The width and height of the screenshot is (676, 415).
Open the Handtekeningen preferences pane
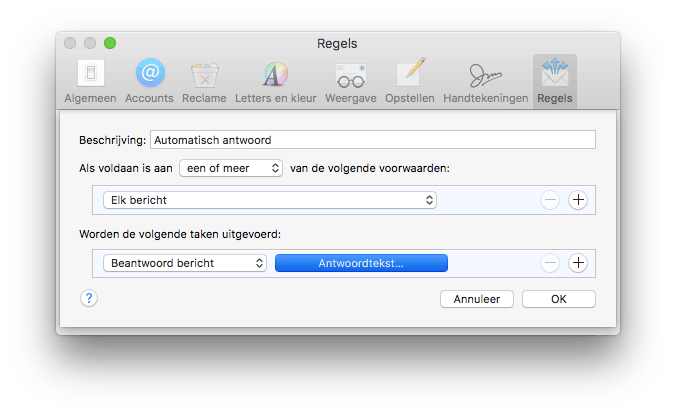[x=485, y=81]
